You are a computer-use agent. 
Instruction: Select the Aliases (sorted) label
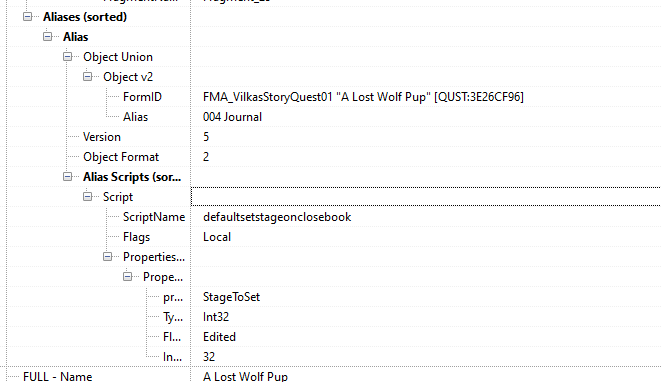85,17
